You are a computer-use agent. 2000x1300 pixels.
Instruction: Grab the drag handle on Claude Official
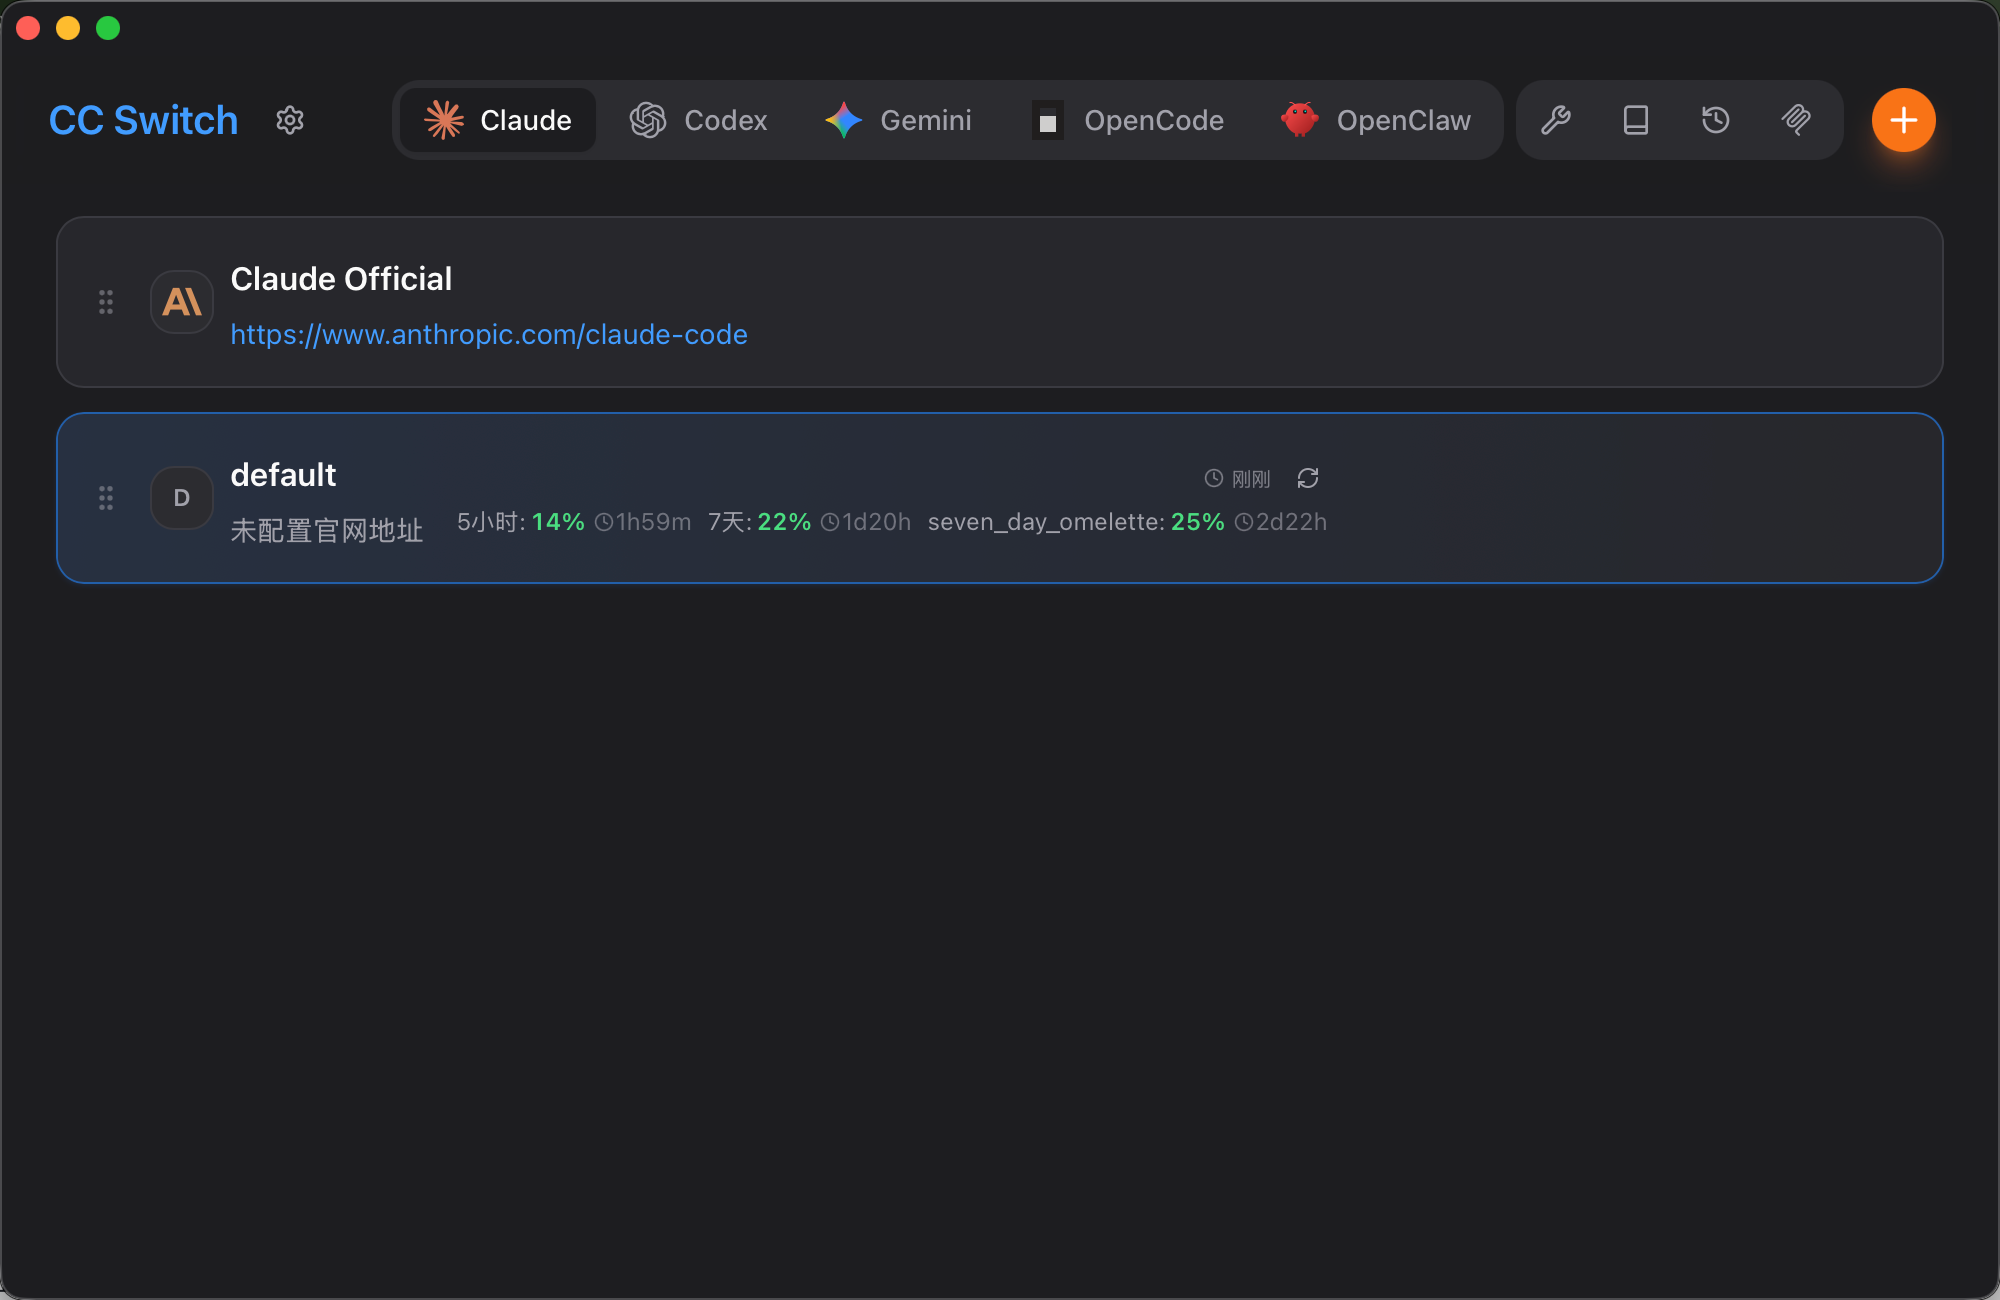pyautogui.click(x=106, y=302)
